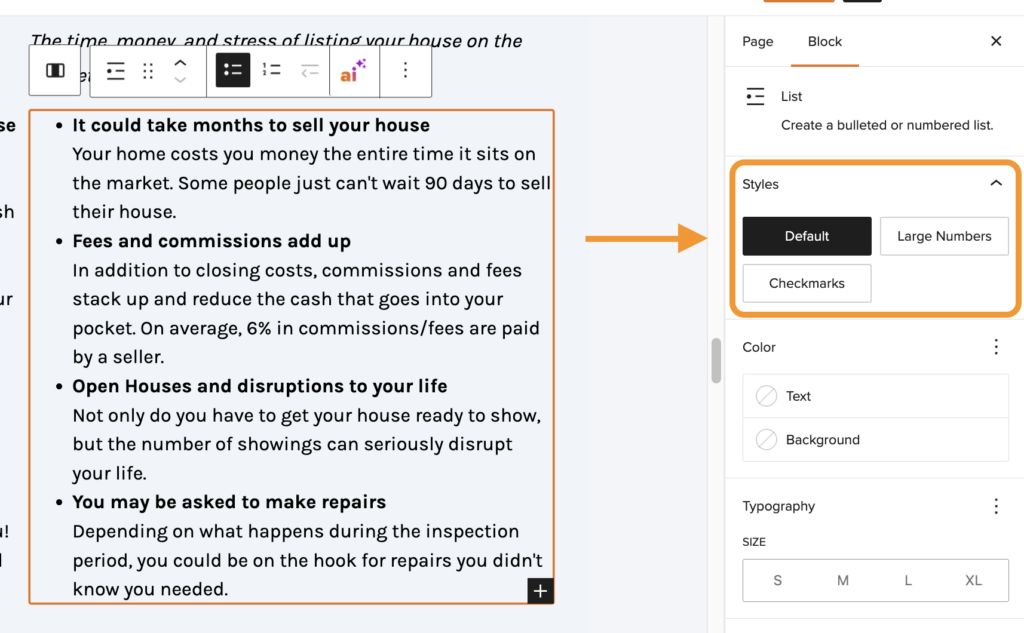Viewport: 1024px width, 633px height.
Task: Open the List block type switcher icon
Action: (x=116, y=71)
